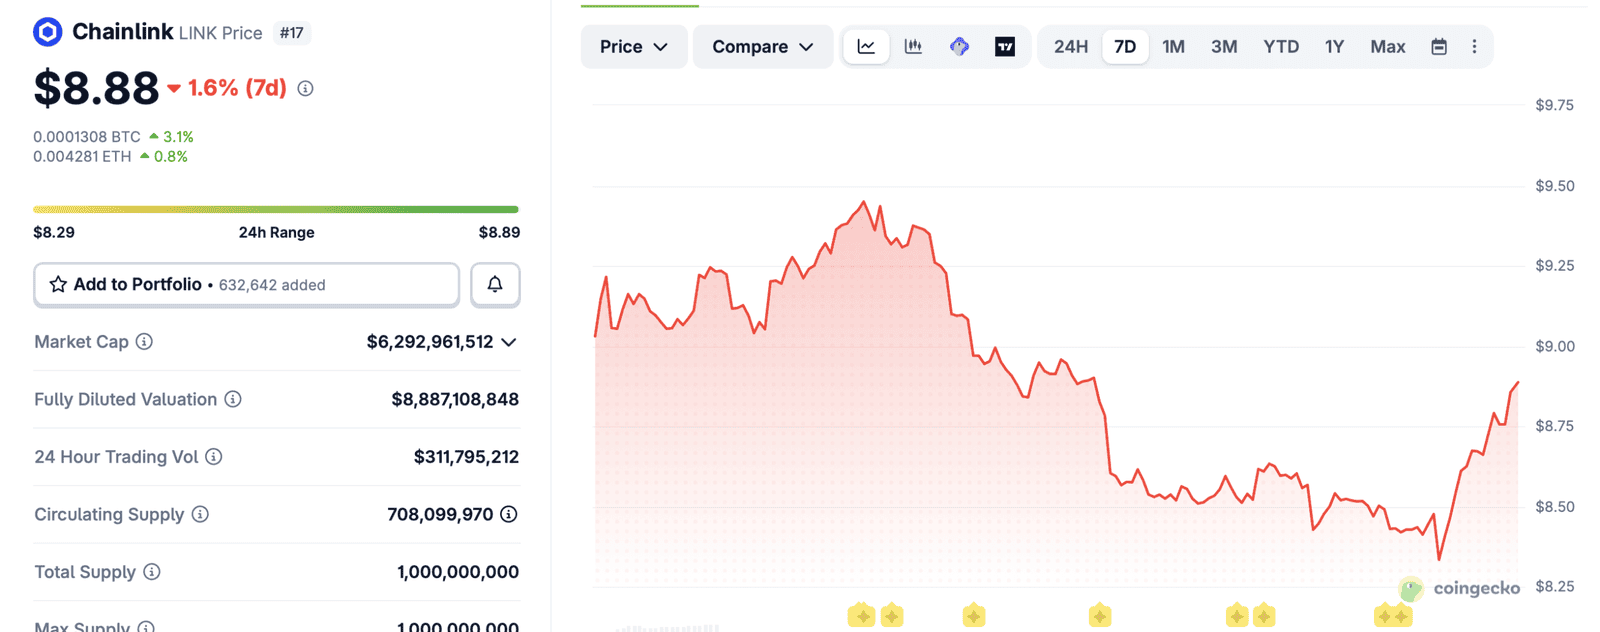
Task: Open TradingView chart mode
Action: click(1005, 47)
